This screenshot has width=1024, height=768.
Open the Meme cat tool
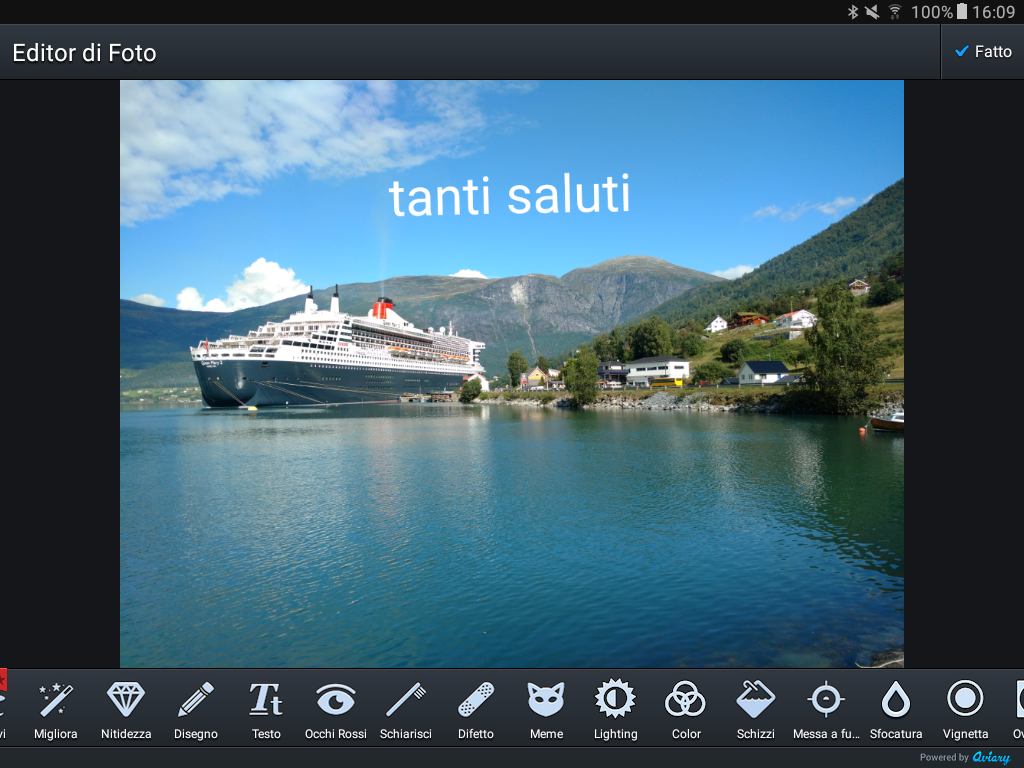[546, 710]
